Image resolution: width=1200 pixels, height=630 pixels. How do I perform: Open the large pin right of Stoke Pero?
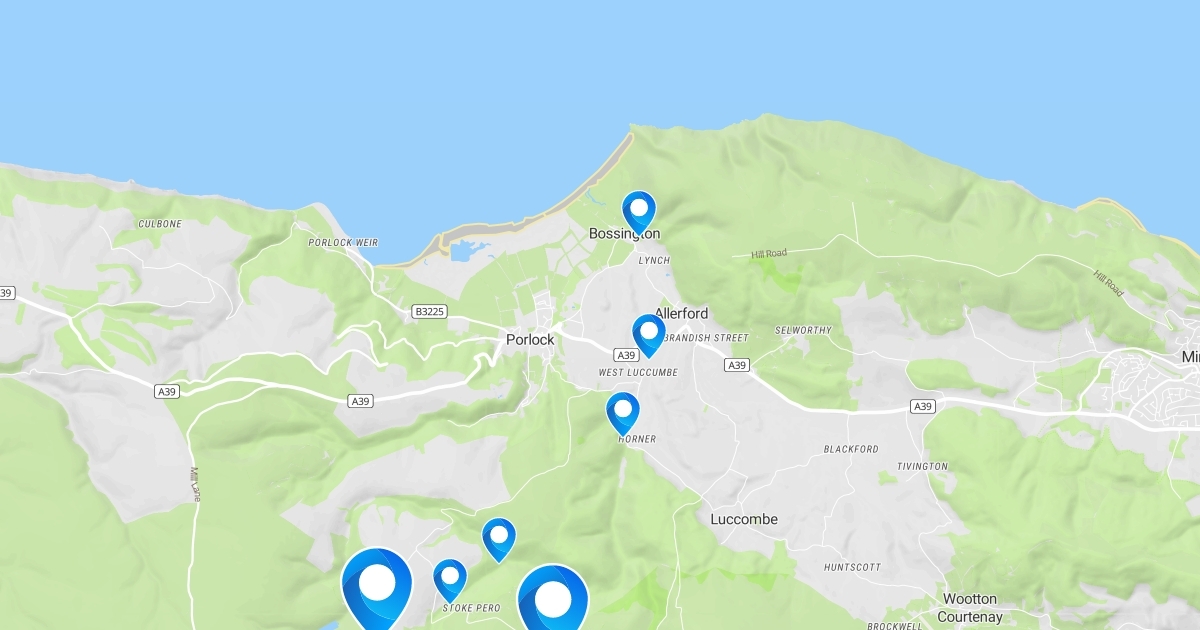[553, 601]
